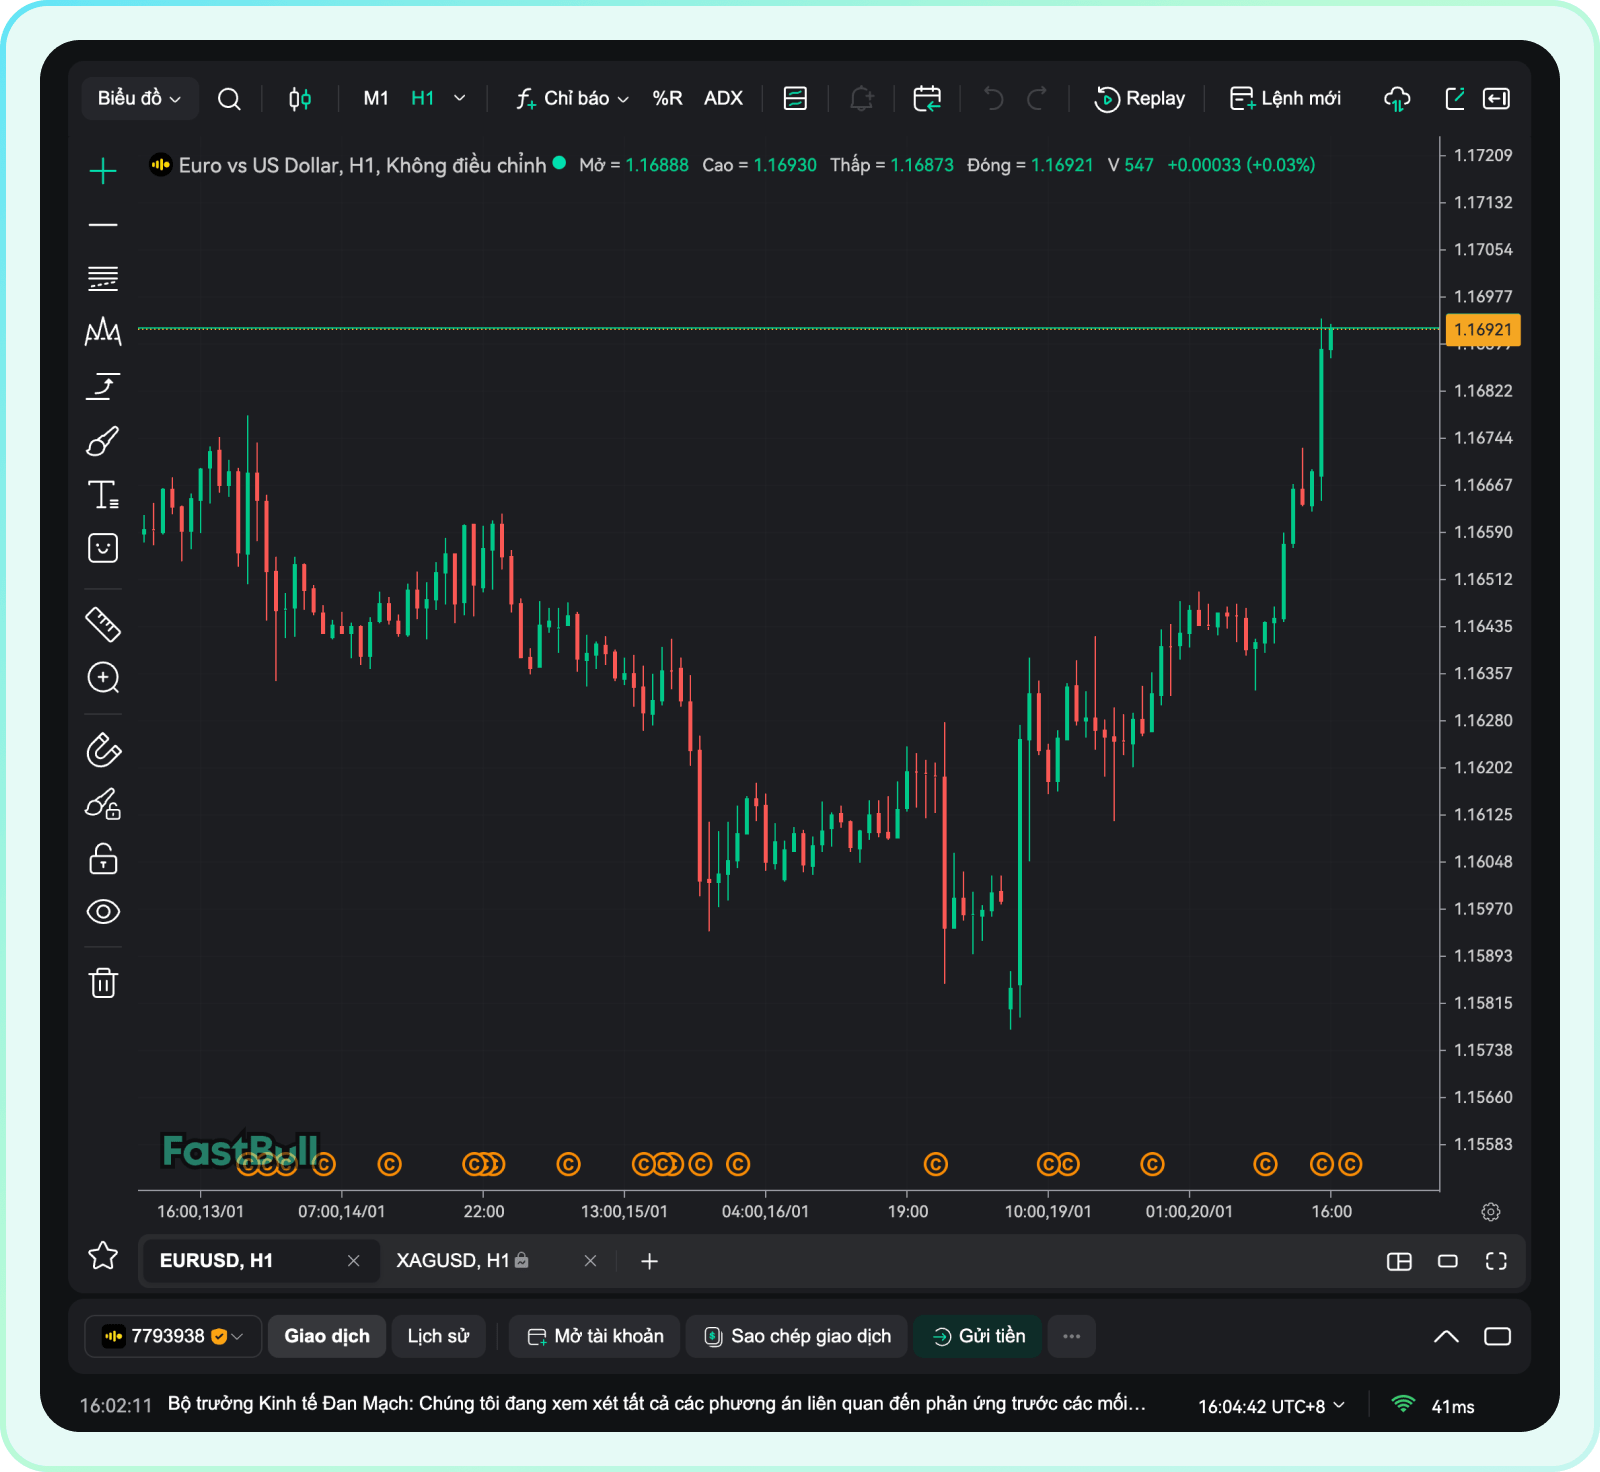Toggle lock on all drawings

tap(103, 859)
